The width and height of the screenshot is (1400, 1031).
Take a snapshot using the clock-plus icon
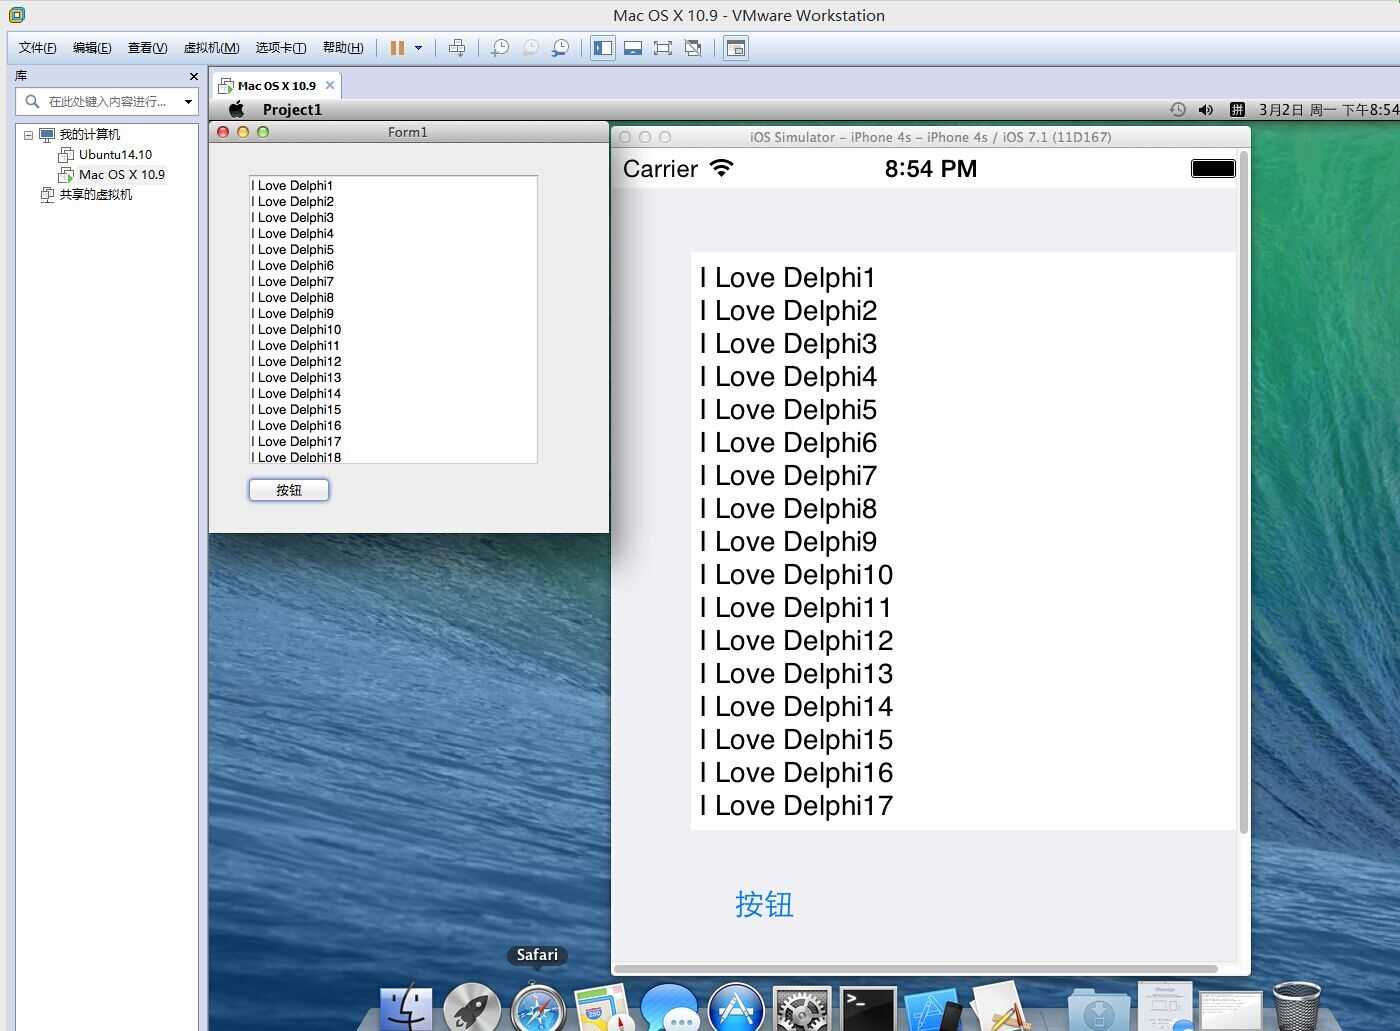(x=500, y=48)
